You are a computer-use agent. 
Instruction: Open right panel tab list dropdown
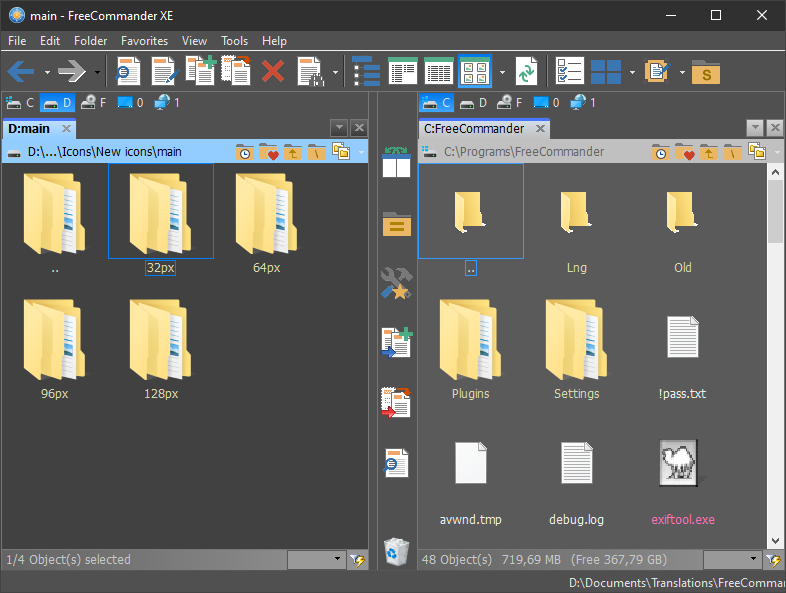click(755, 128)
